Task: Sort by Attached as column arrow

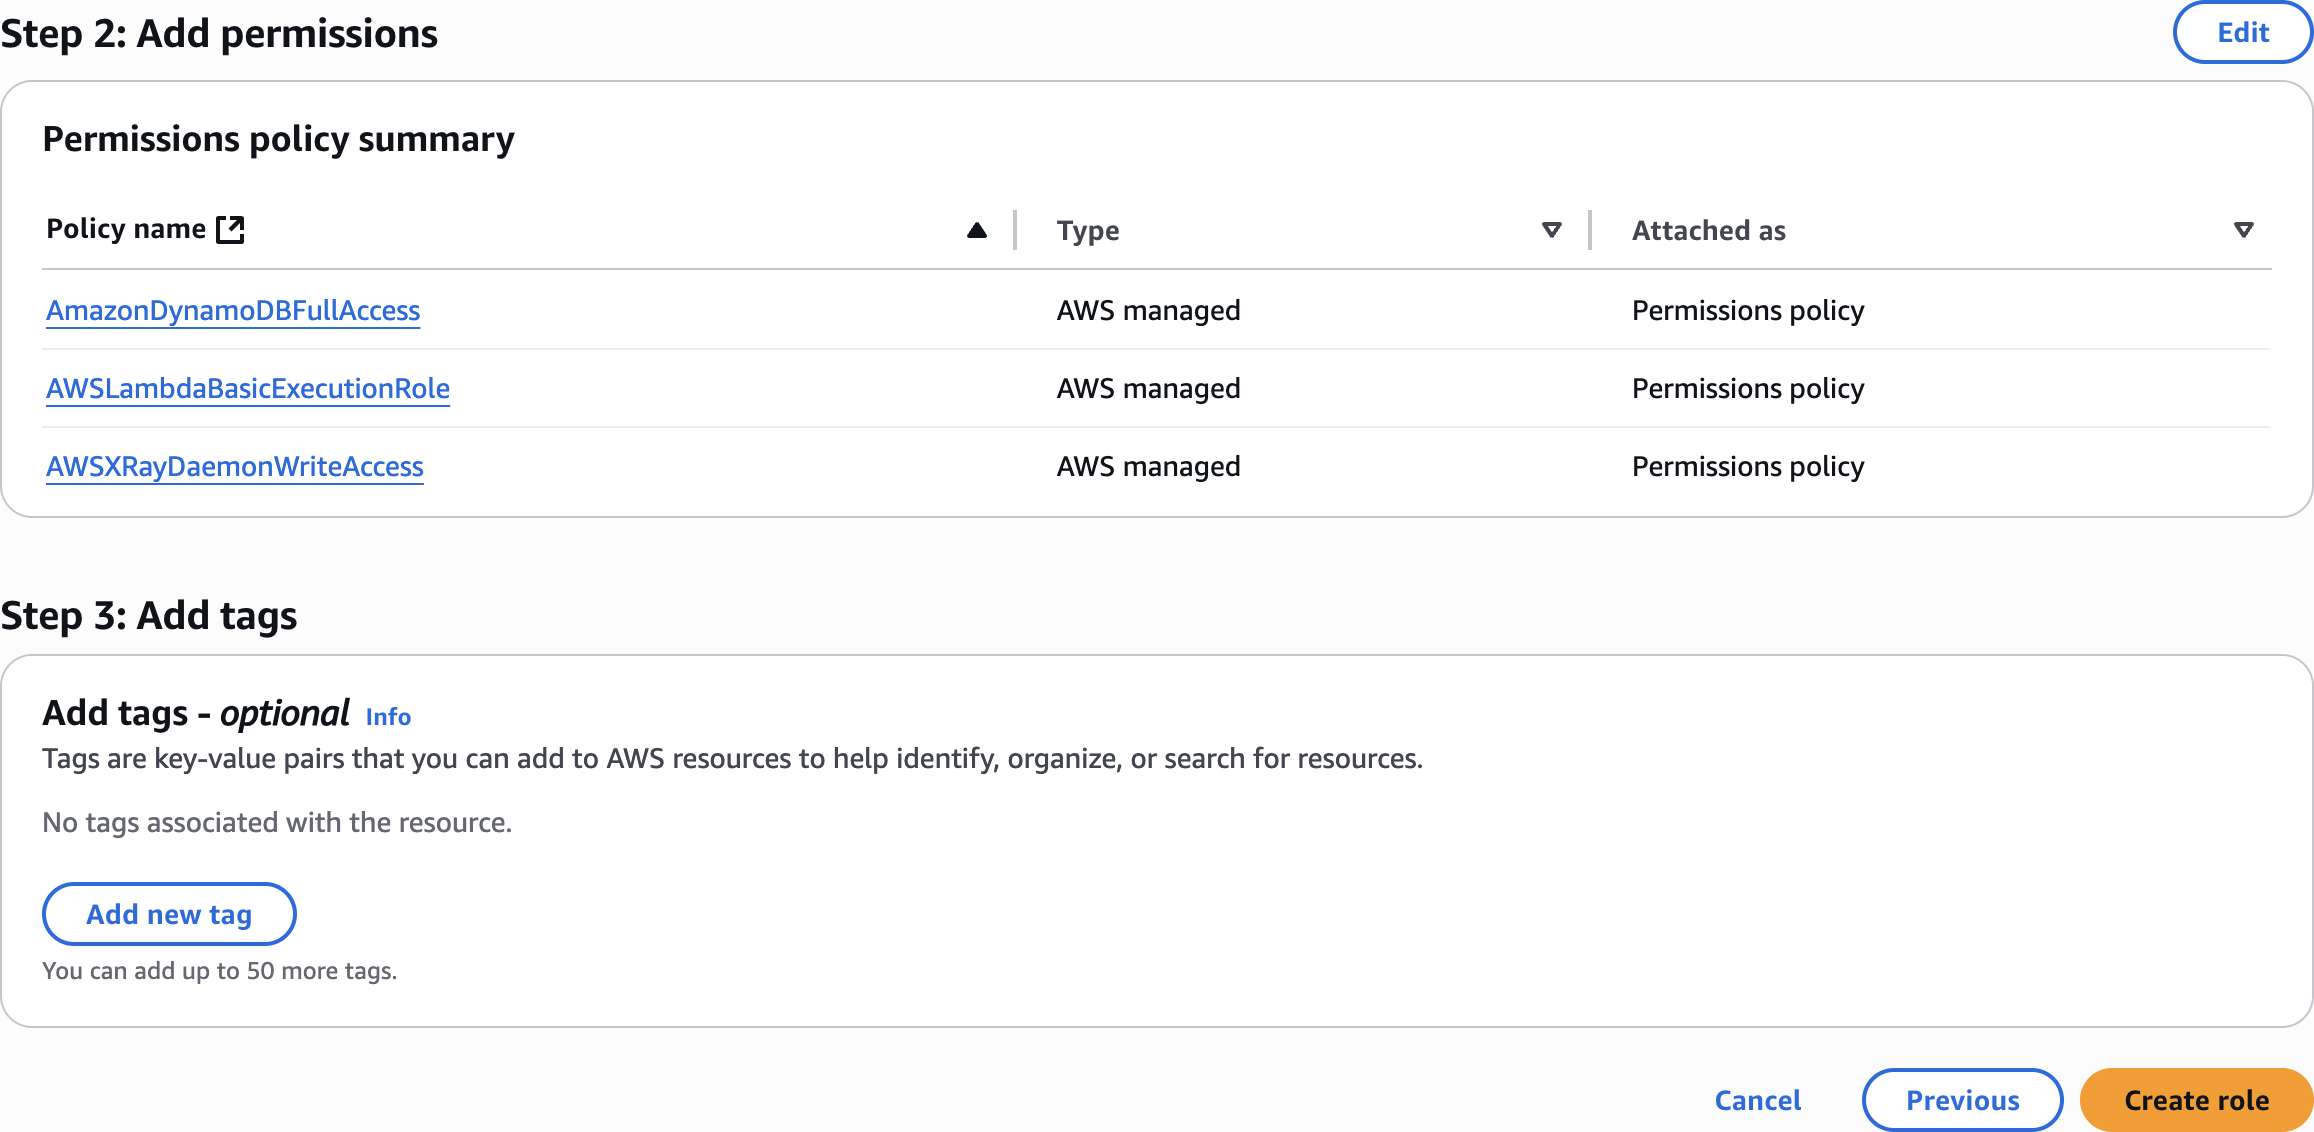Action: click(x=2243, y=231)
